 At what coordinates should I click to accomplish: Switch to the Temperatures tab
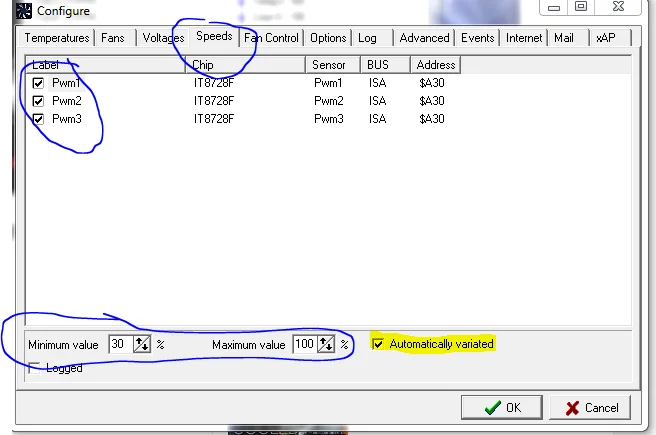pos(57,38)
